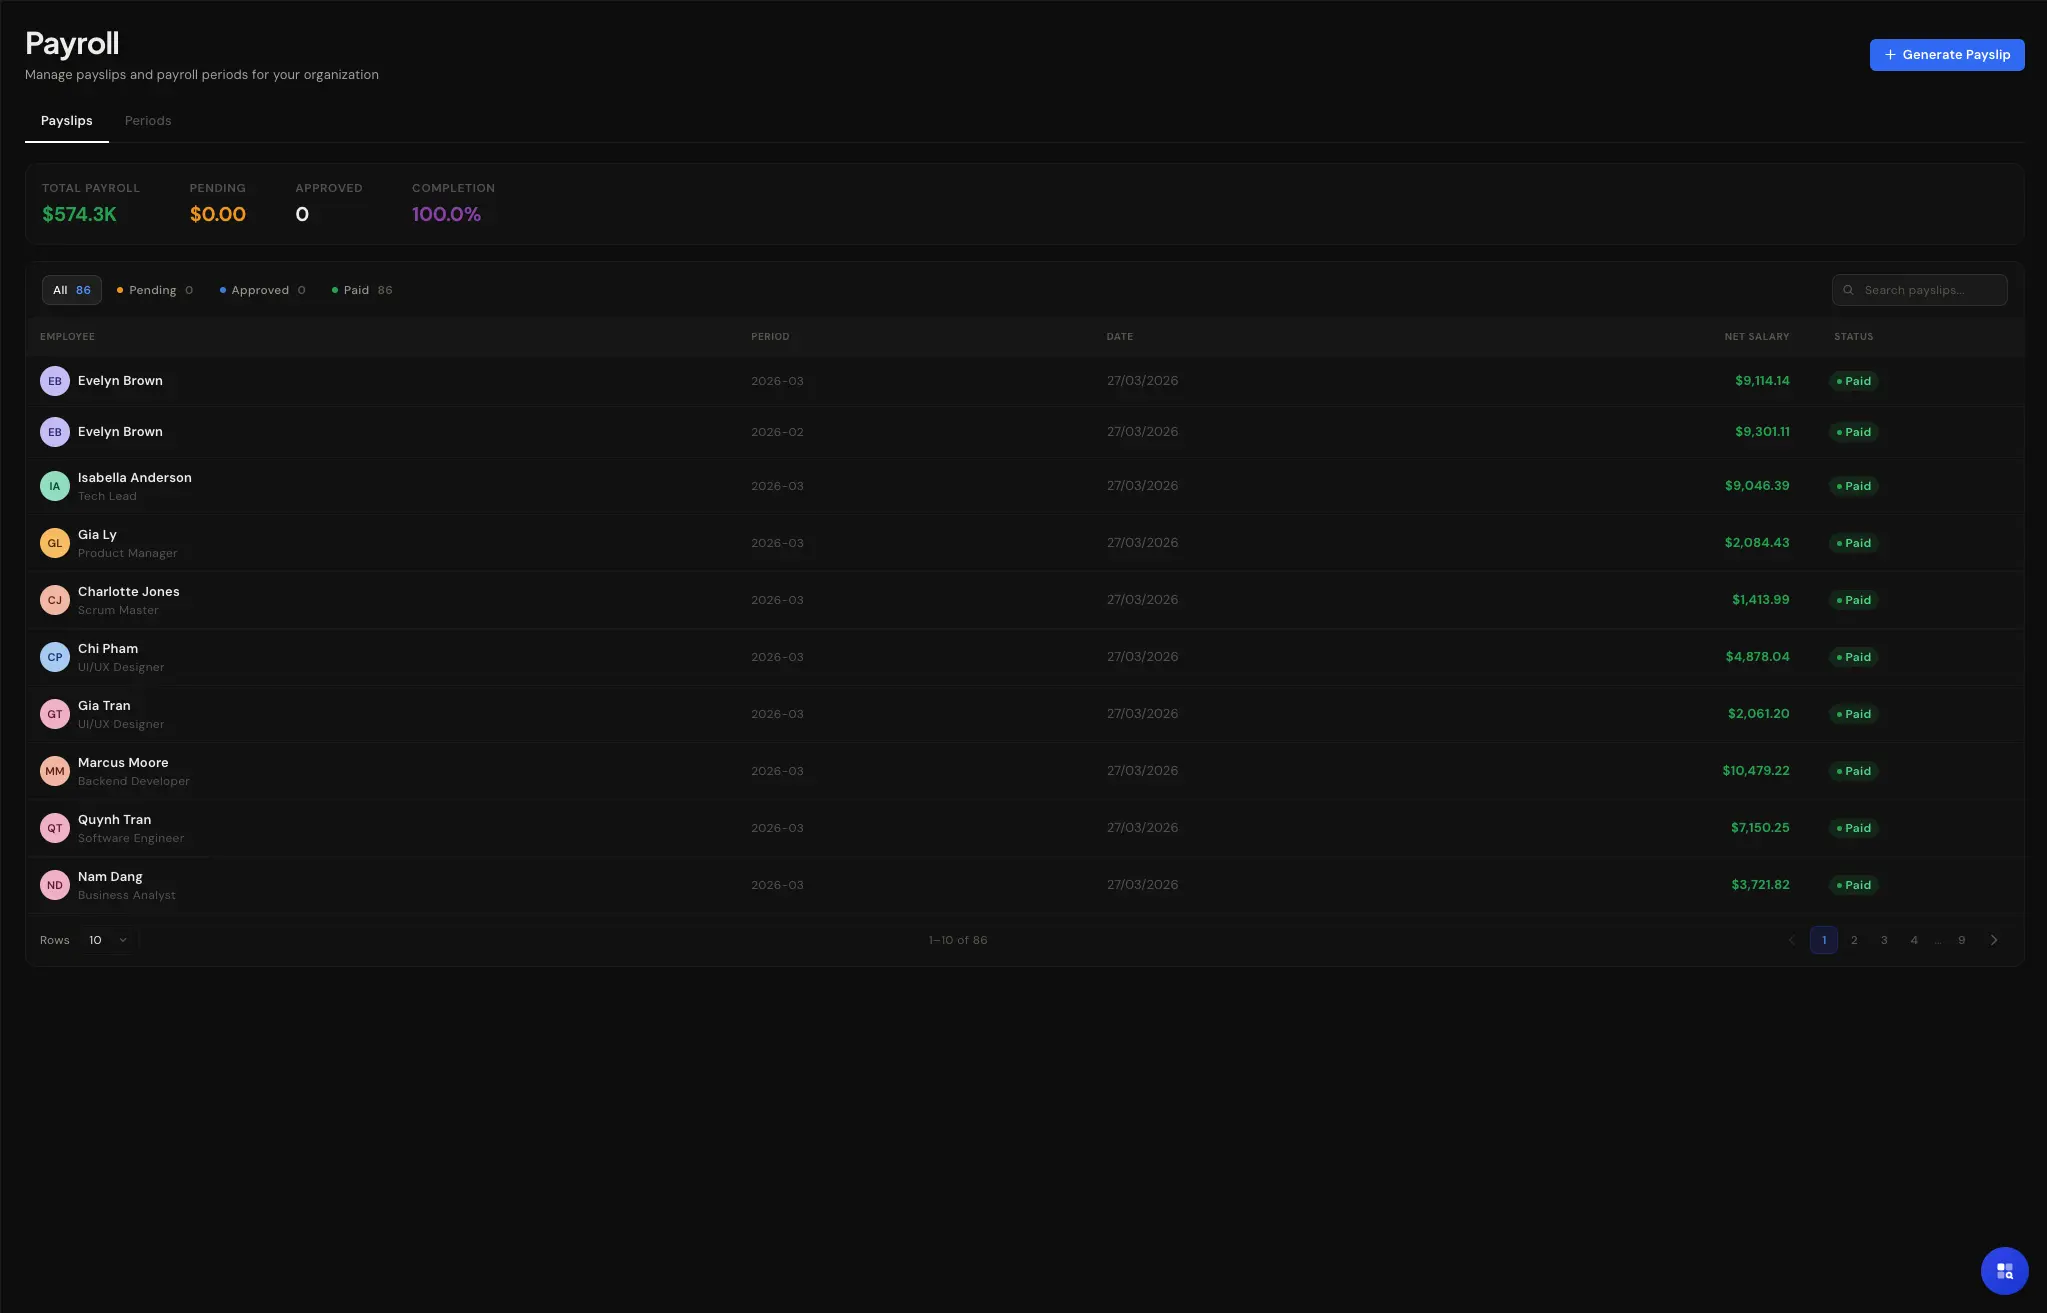Viewport: 2047px width, 1313px height.
Task: Open the Rows per page dropdown
Action: (x=108, y=940)
